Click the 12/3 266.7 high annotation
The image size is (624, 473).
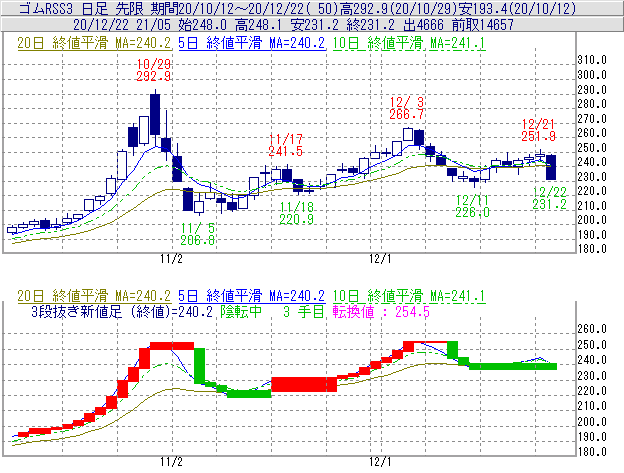406,108
